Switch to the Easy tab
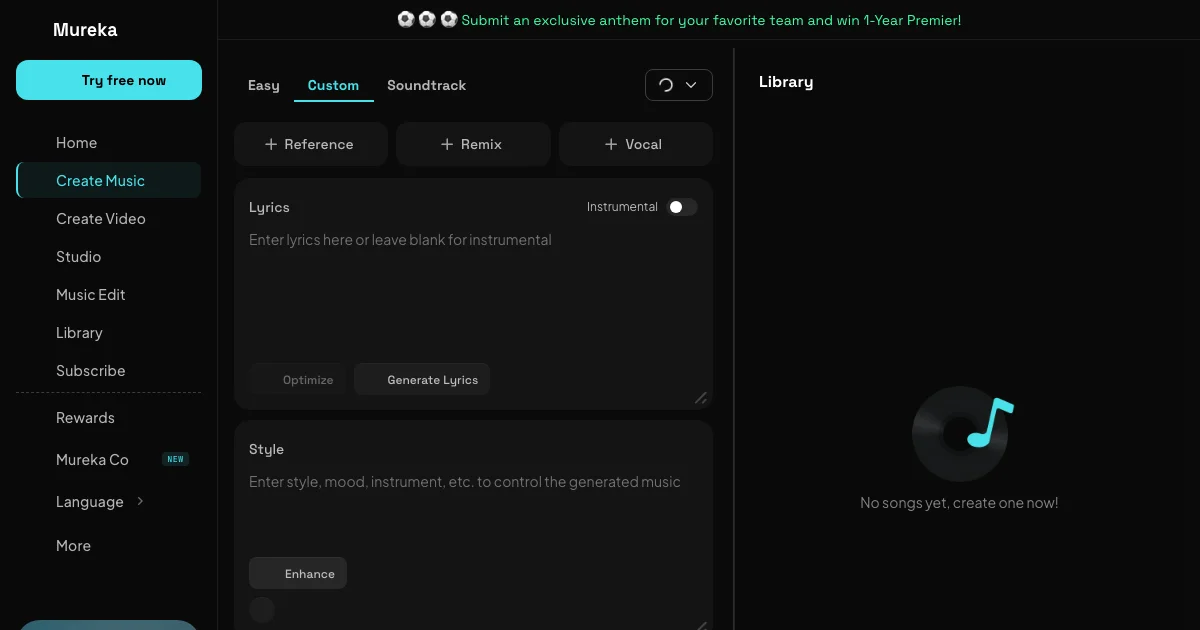 [264, 86]
